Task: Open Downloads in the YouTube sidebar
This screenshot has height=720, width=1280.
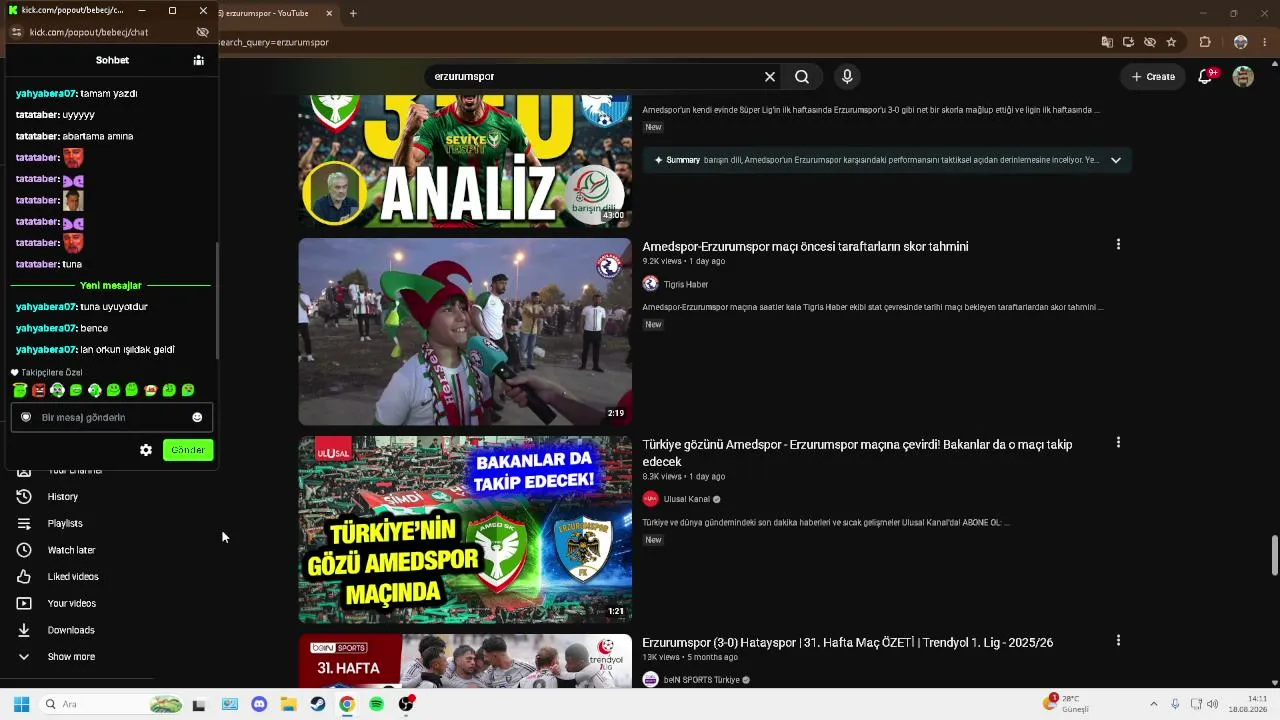Action: pyautogui.click(x=71, y=630)
